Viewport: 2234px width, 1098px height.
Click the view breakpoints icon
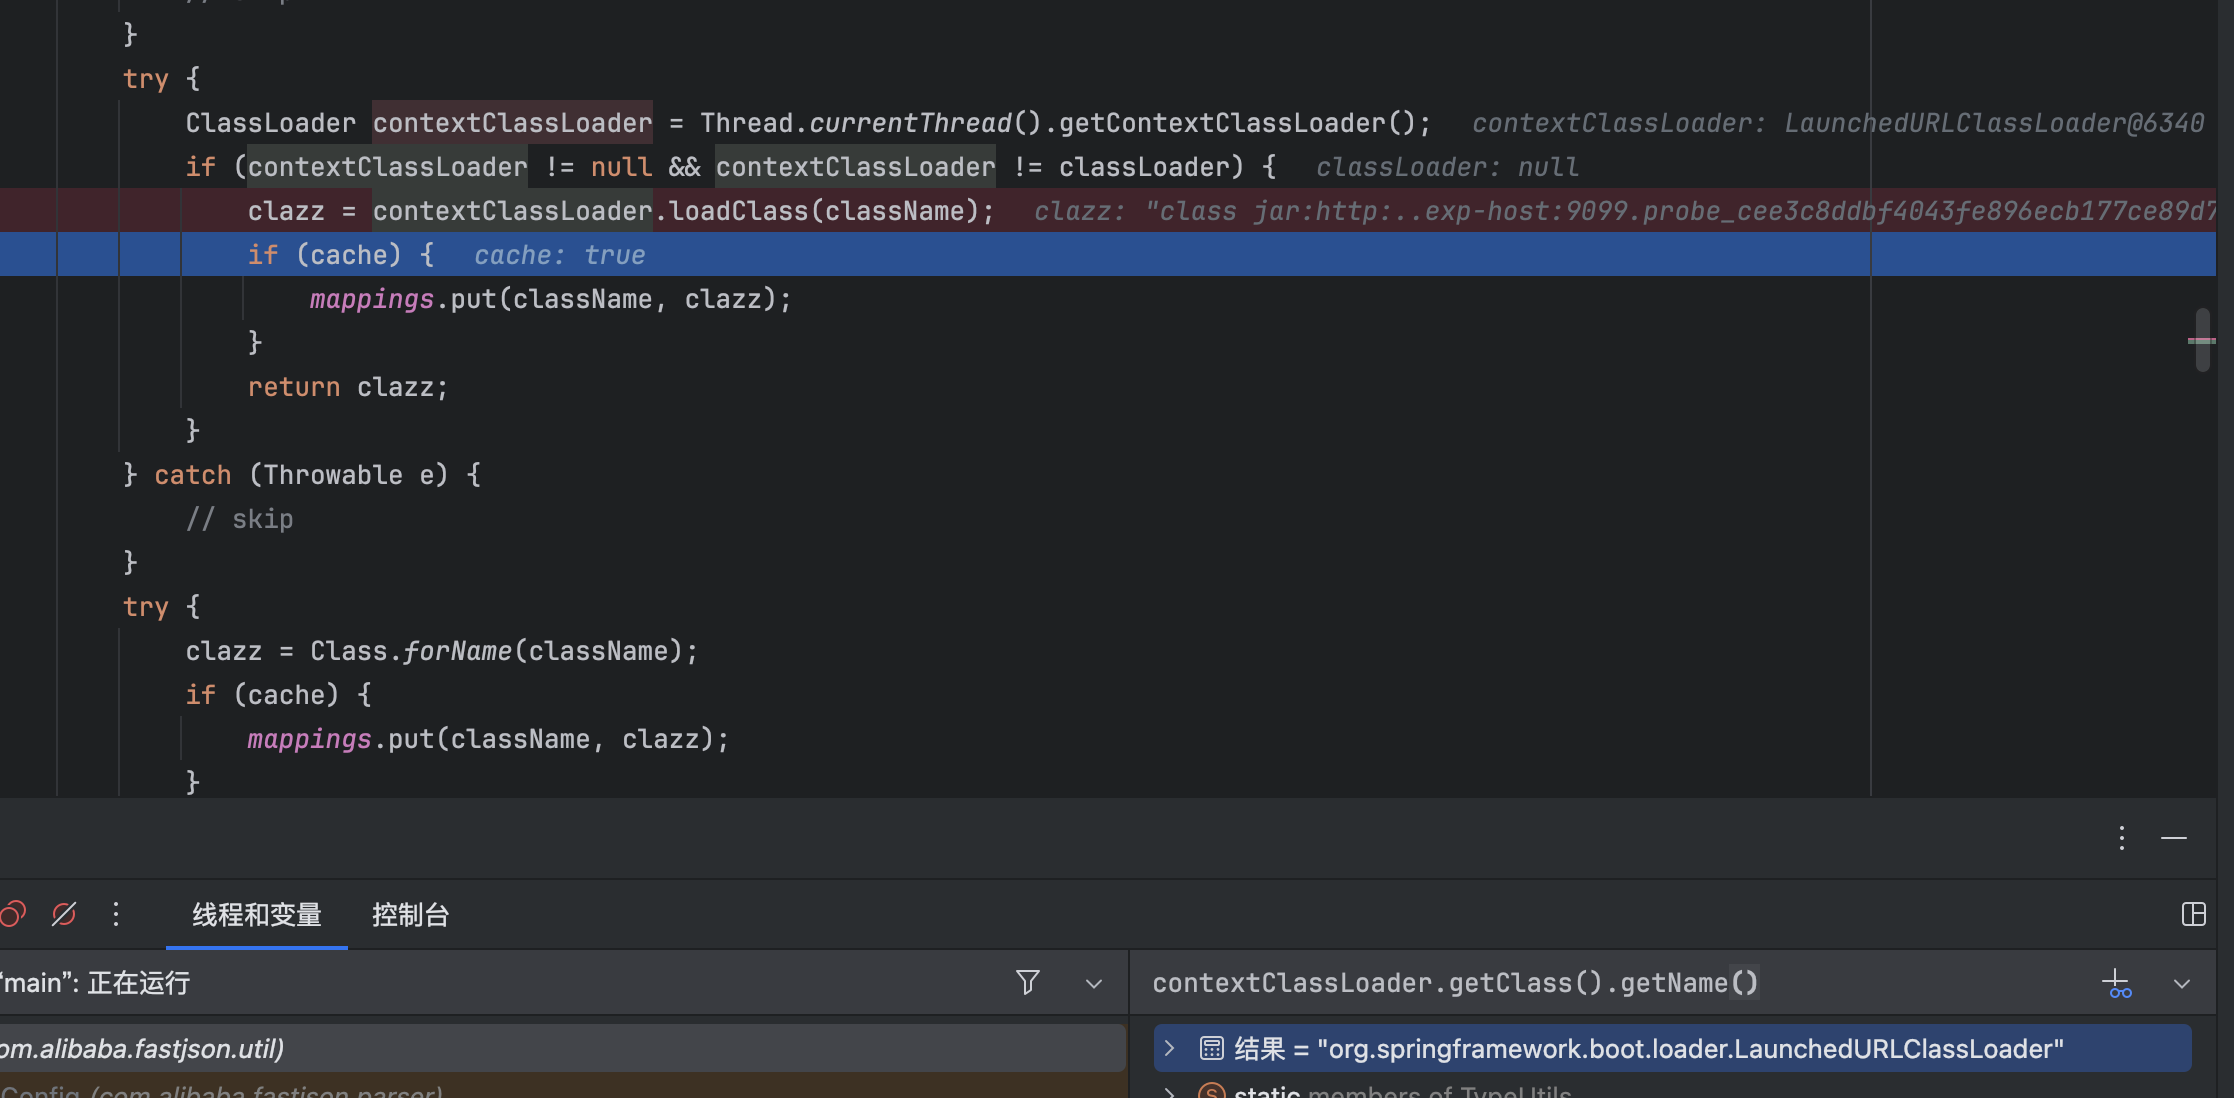click(12, 914)
